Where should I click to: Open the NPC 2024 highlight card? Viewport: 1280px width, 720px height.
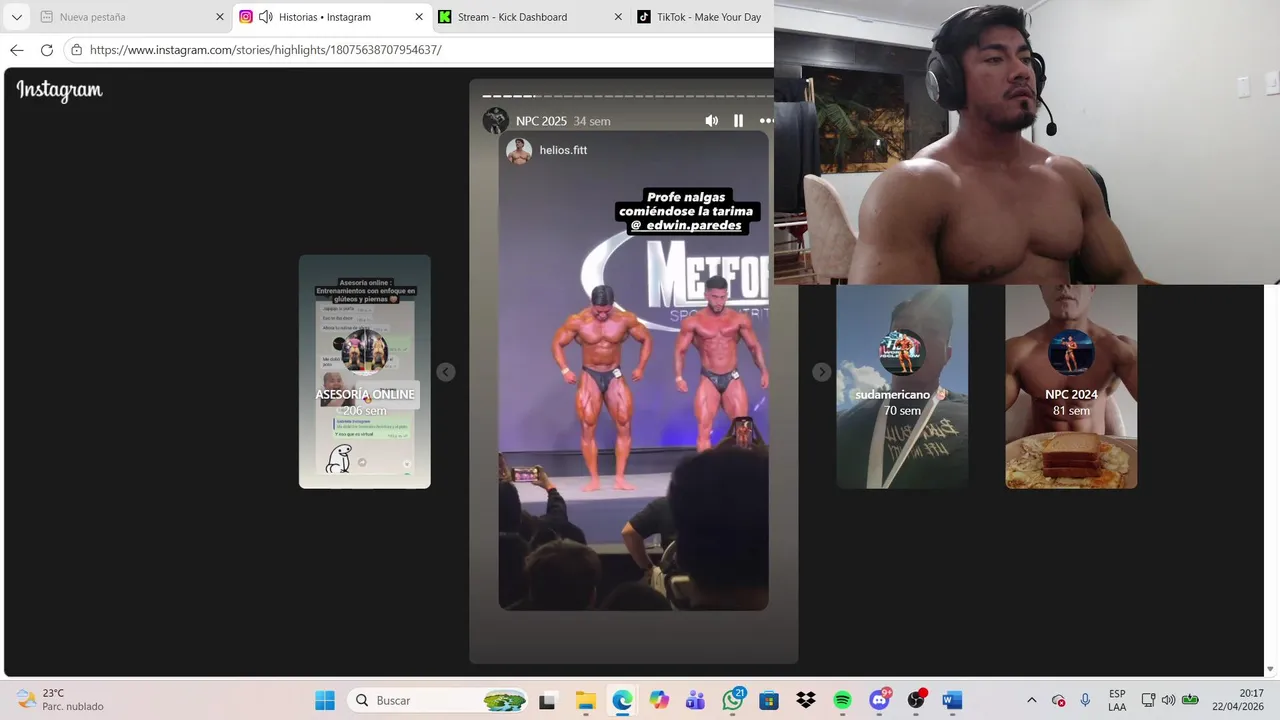[1071, 387]
